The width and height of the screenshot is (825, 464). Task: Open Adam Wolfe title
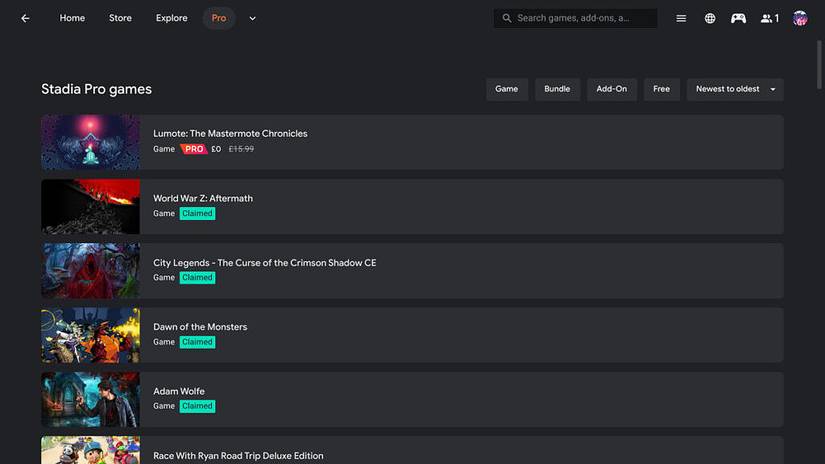pyautogui.click(x=179, y=391)
